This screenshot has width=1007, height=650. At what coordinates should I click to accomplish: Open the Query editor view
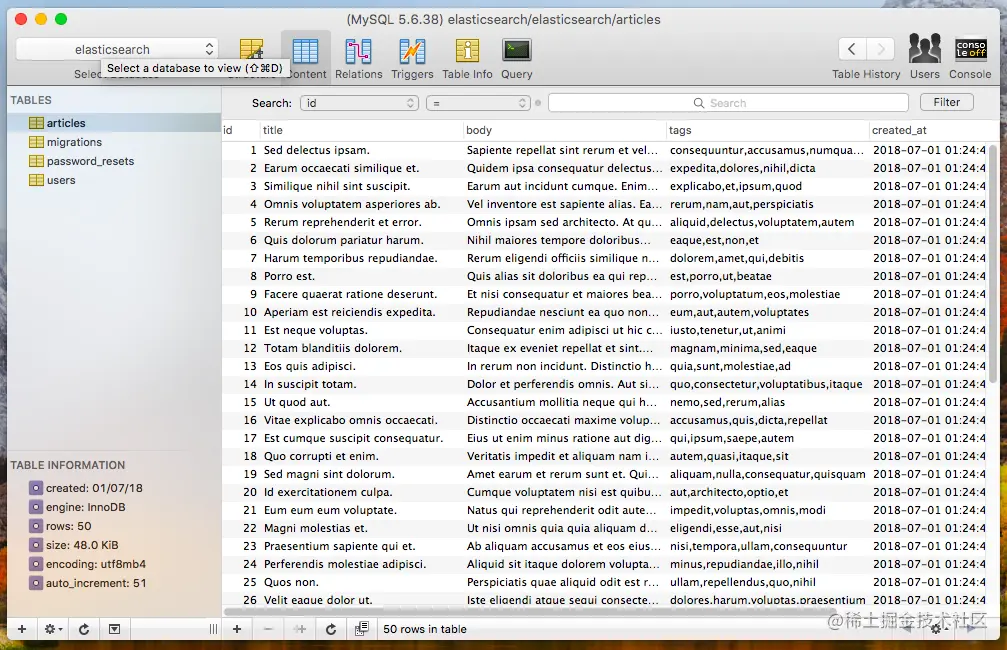tap(516, 58)
